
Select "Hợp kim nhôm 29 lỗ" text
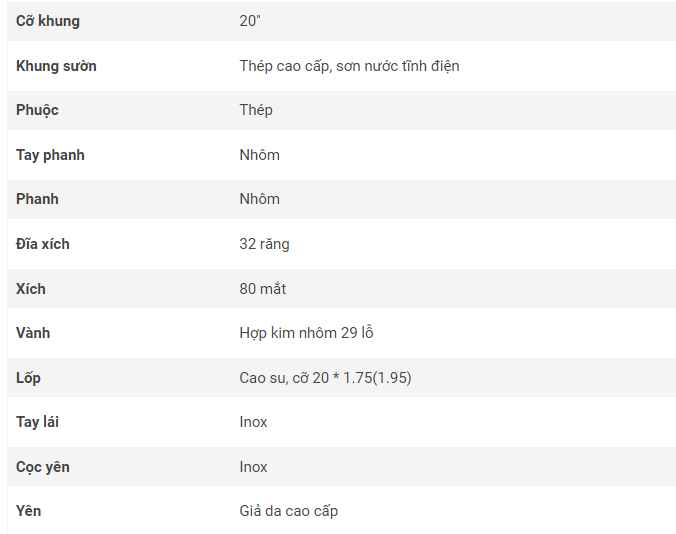[306, 333]
